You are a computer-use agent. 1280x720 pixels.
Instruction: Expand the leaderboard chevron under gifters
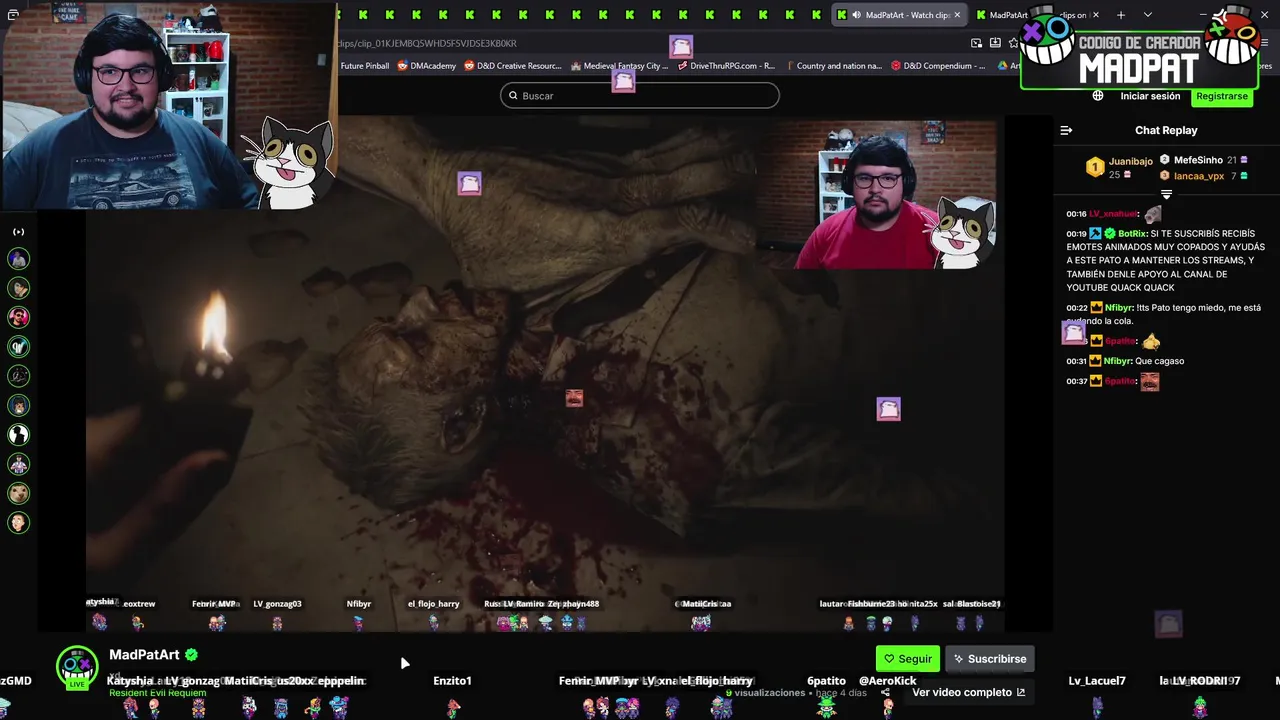1166,194
